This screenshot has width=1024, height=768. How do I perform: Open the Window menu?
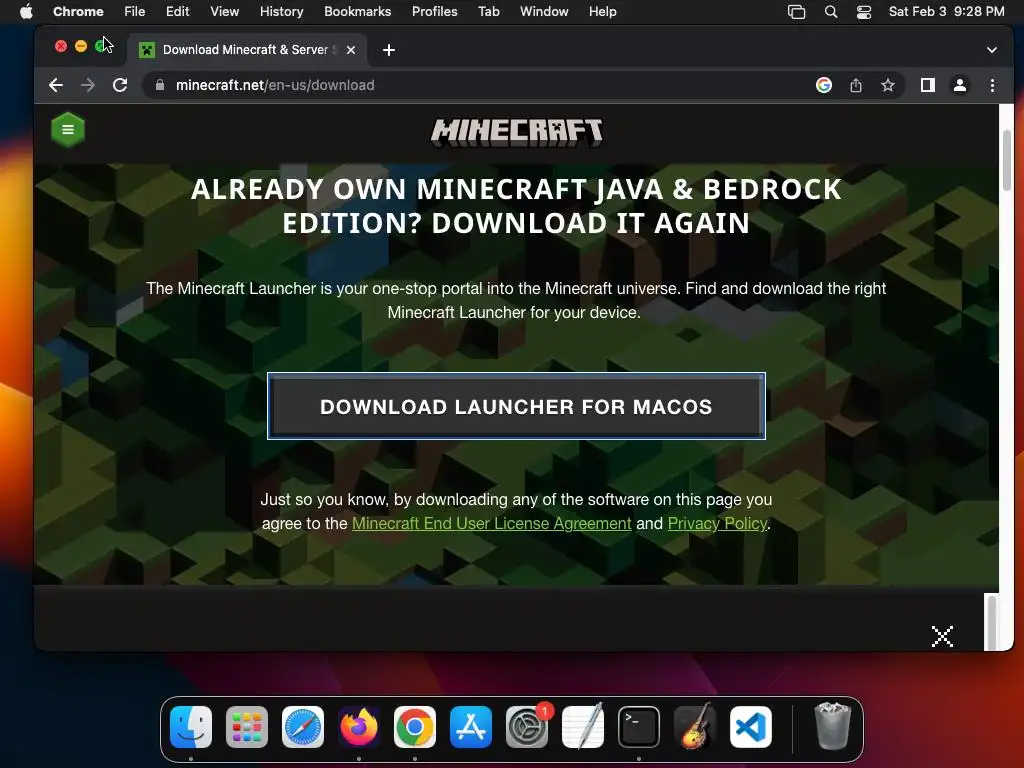(x=544, y=12)
